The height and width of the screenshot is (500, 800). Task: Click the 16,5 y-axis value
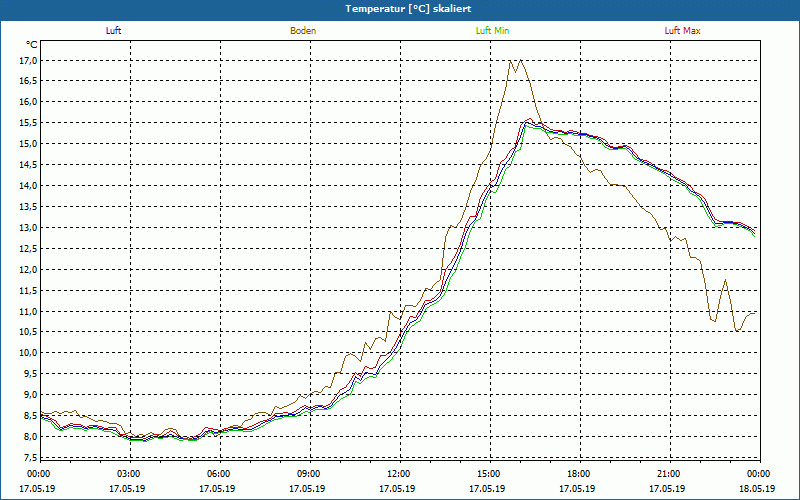[x=29, y=81]
